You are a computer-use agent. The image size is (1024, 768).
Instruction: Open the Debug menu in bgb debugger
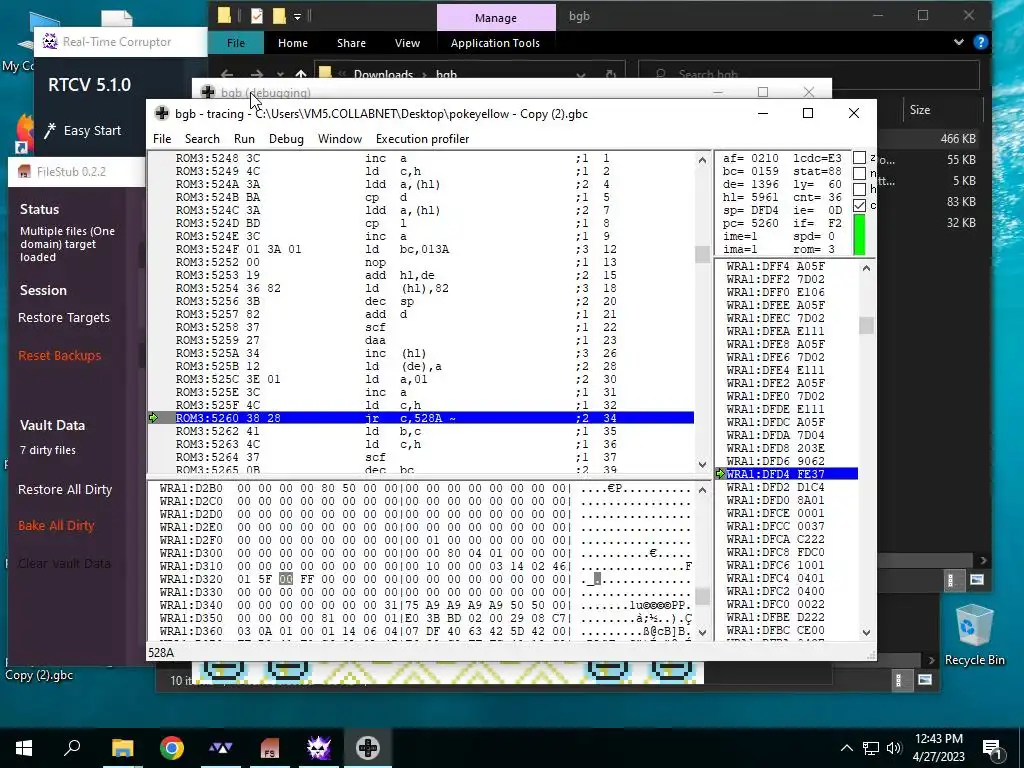click(286, 138)
